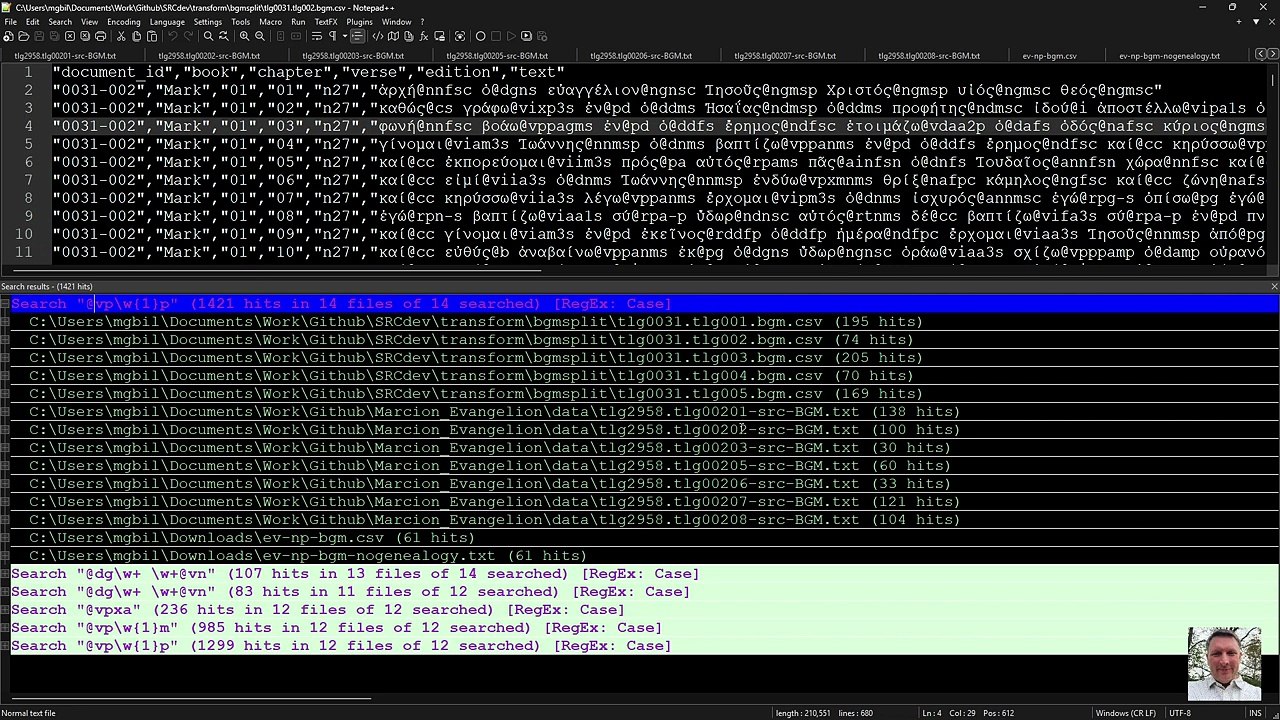The width and height of the screenshot is (1280, 720).
Task: Open the Document Map toolbar icon
Action: (x=393, y=36)
